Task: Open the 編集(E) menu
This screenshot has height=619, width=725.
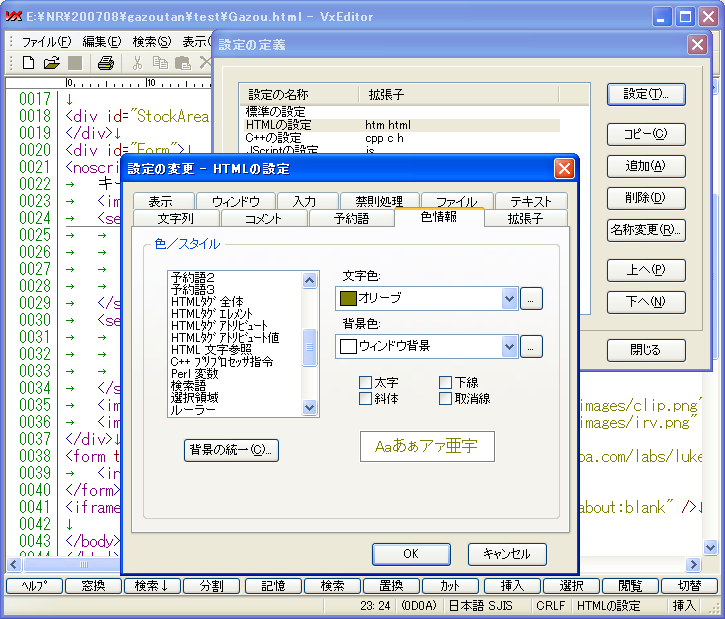Action: (x=102, y=42)
